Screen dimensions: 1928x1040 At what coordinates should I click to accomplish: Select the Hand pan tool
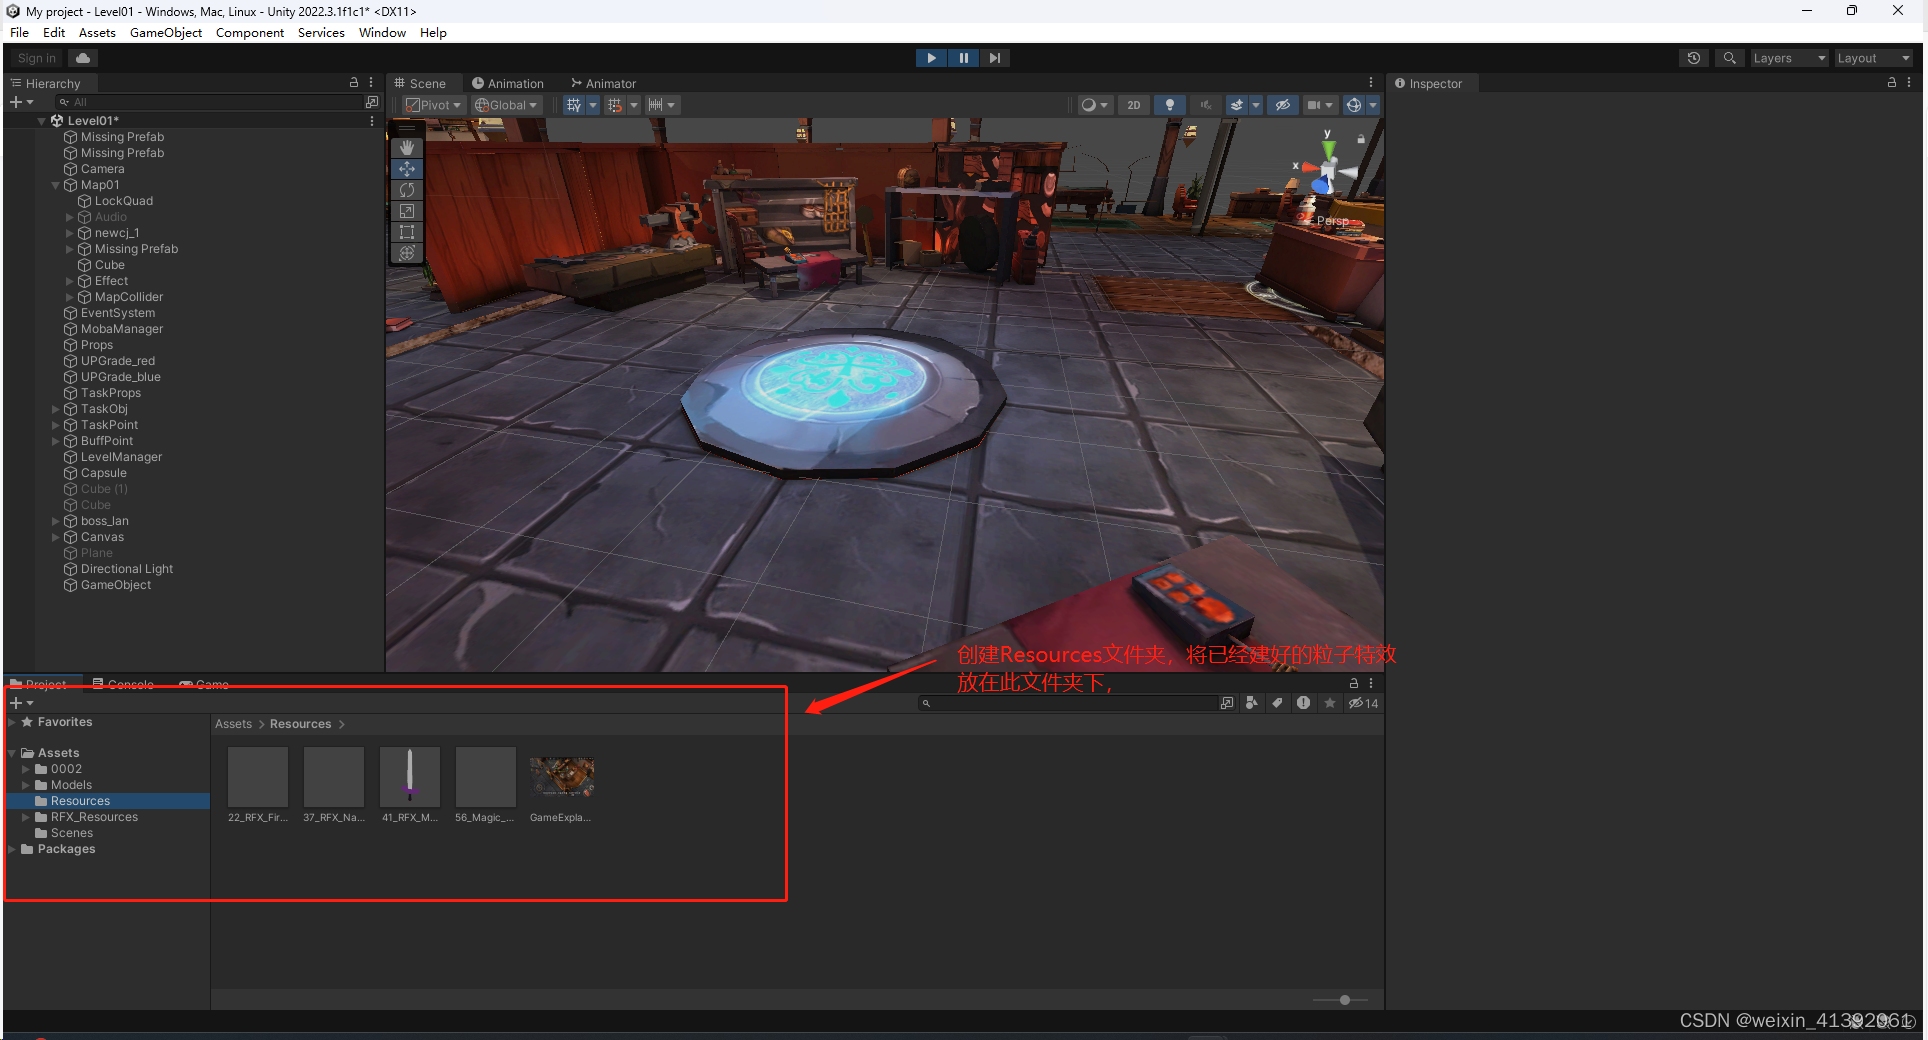coord(407,147)
